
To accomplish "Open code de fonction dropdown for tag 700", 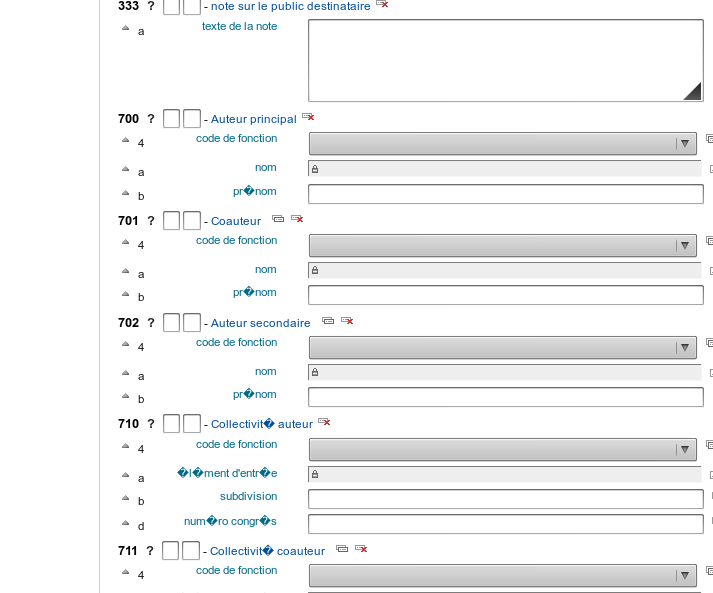I will (x=502, y=143).
